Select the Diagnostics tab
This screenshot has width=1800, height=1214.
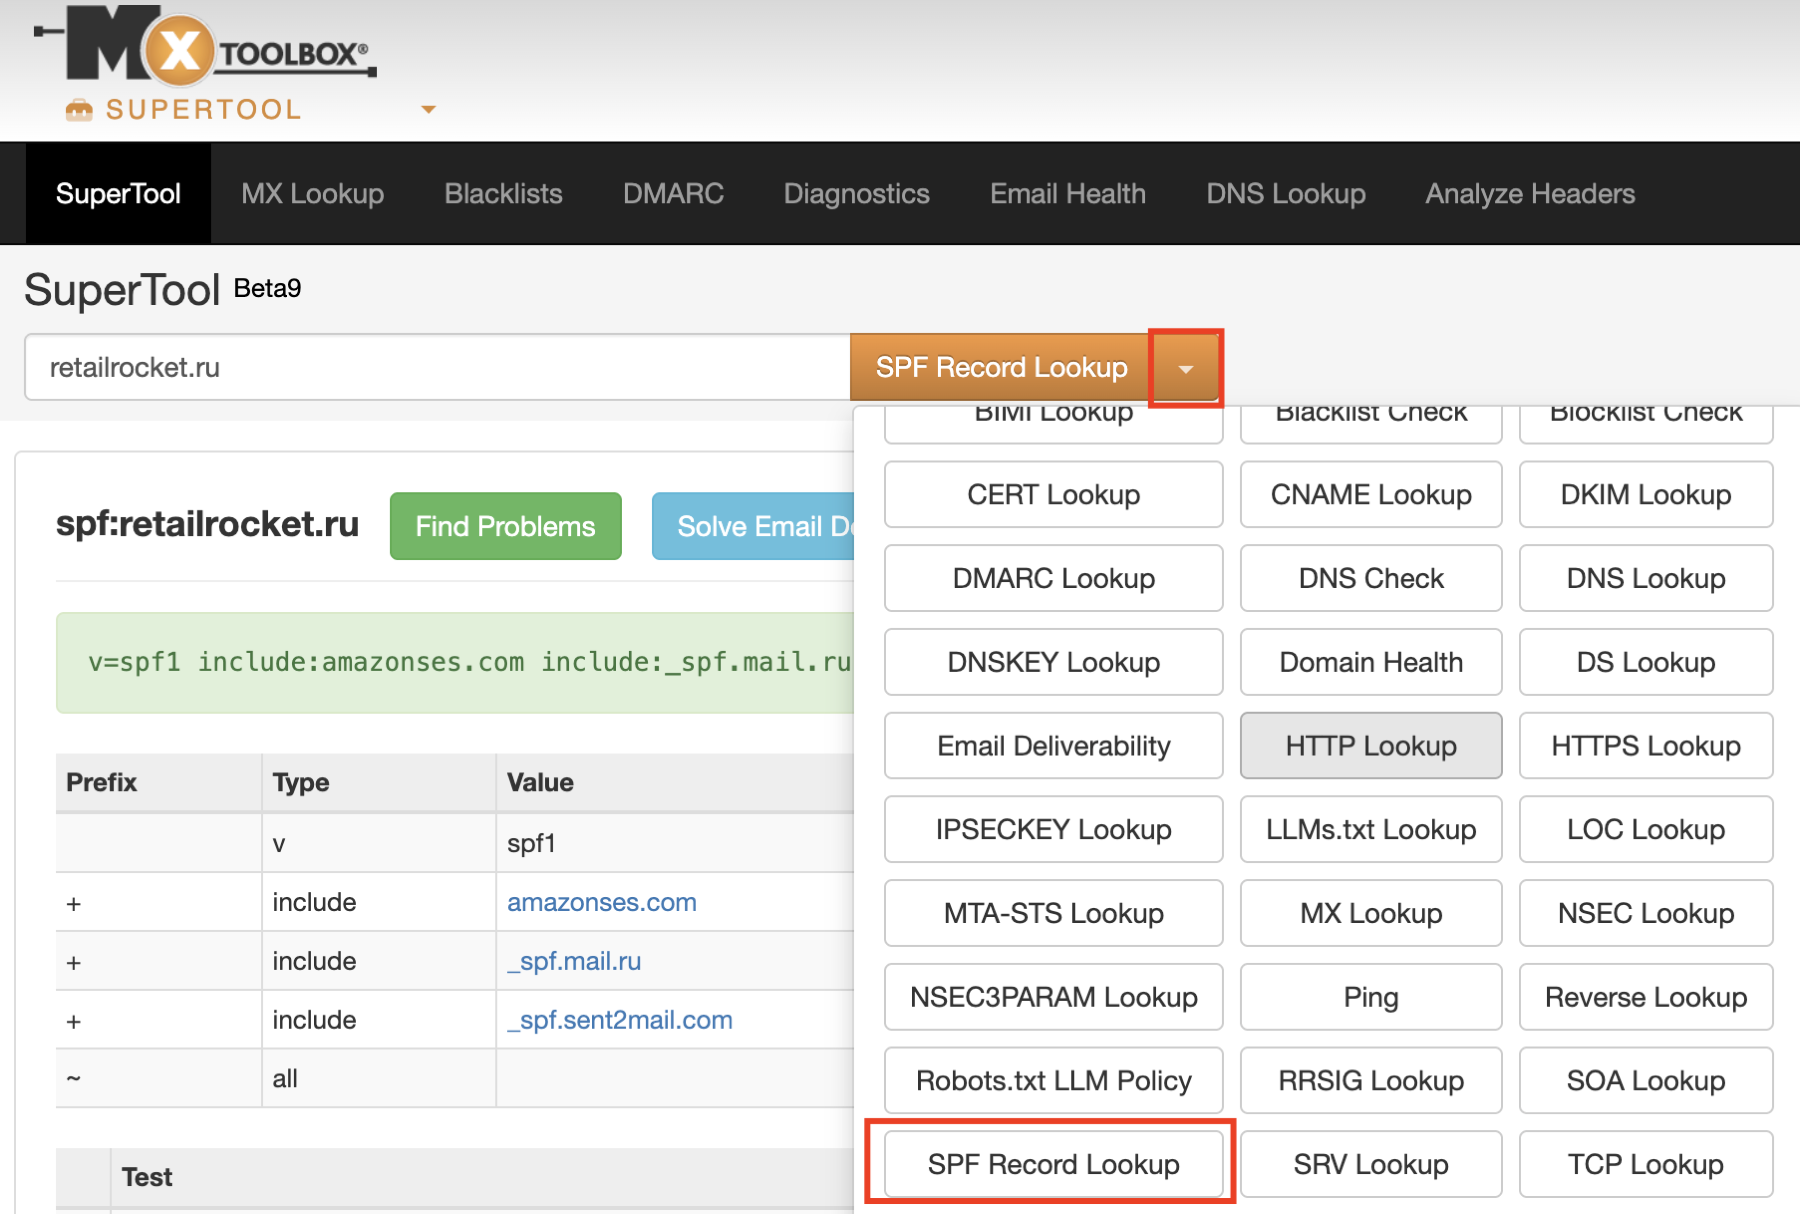tap(856, 193)
